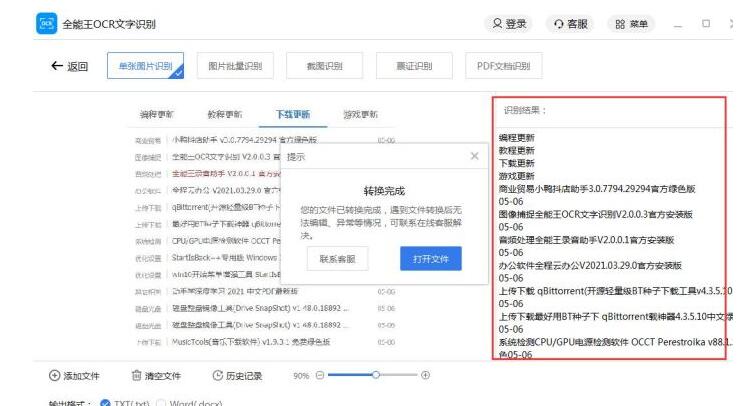
Task: Click result line 下载更新
Action: [x=516, y=163]
